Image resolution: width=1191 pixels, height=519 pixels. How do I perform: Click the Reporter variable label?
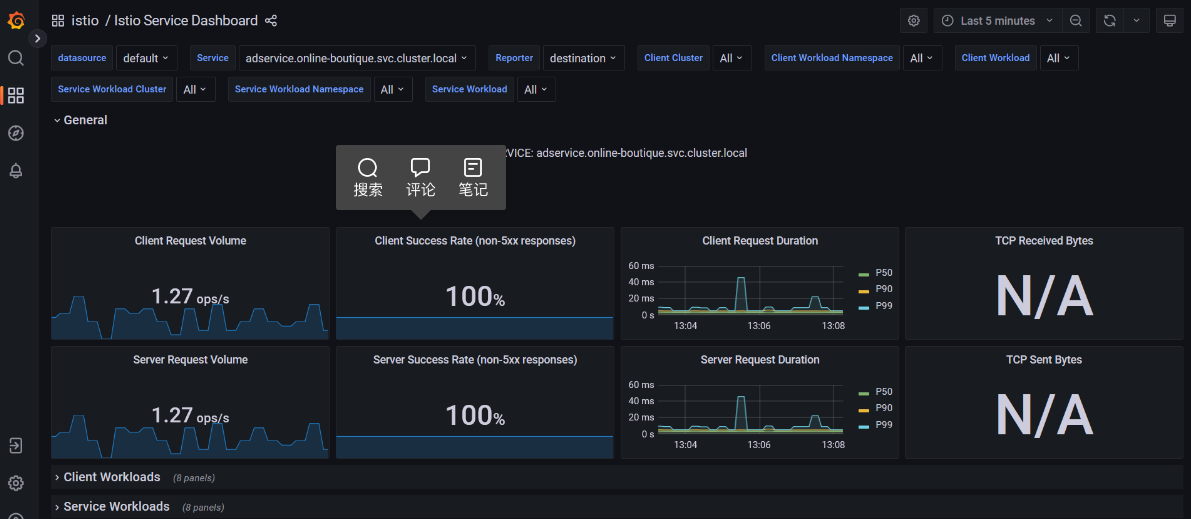[x=514, y=58]
